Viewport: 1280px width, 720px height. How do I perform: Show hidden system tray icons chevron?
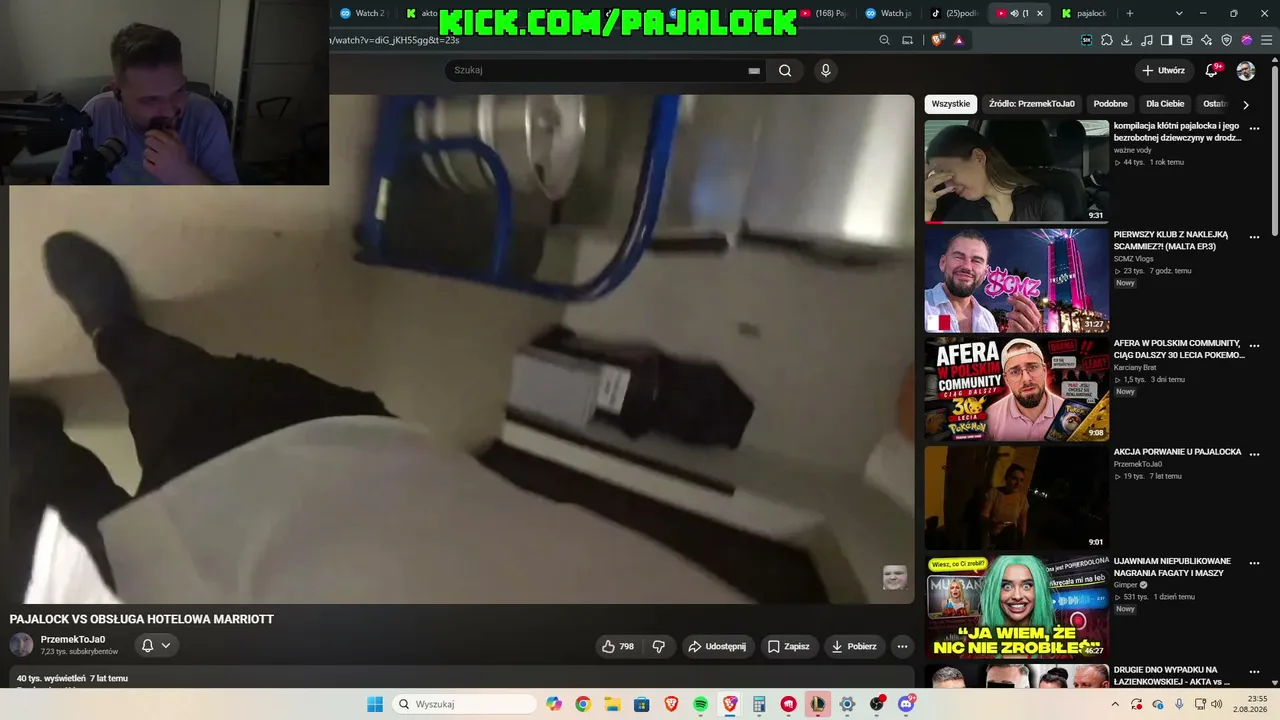tap(1116, 704)
